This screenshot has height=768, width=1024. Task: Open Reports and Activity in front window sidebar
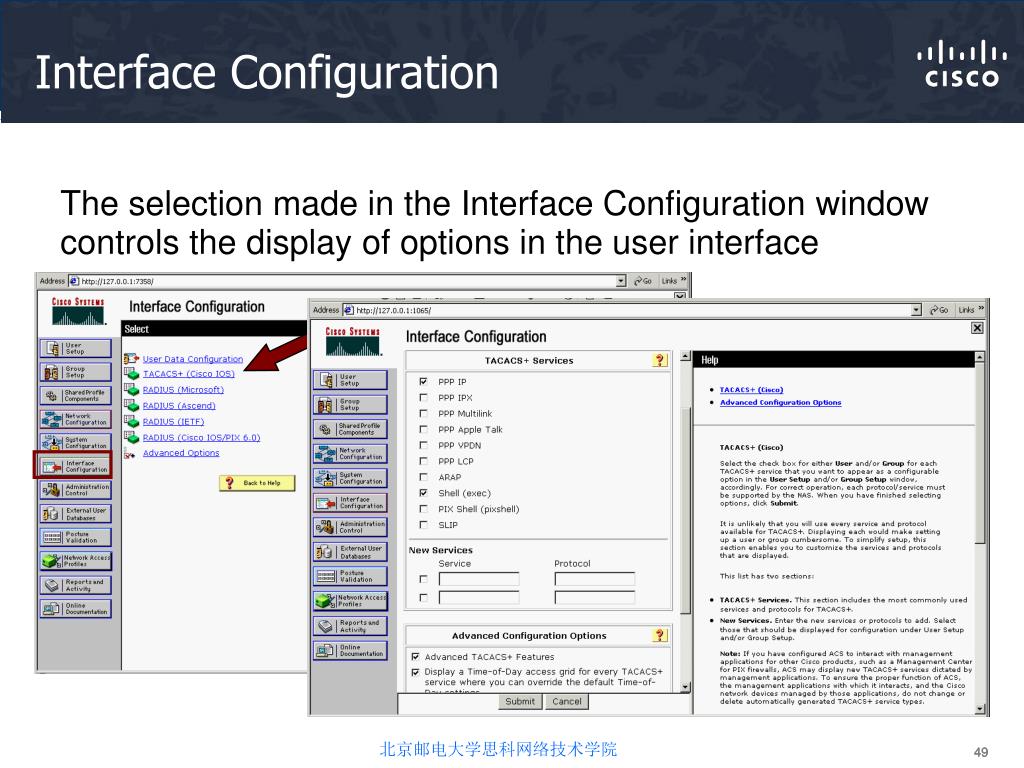(350, 626)
